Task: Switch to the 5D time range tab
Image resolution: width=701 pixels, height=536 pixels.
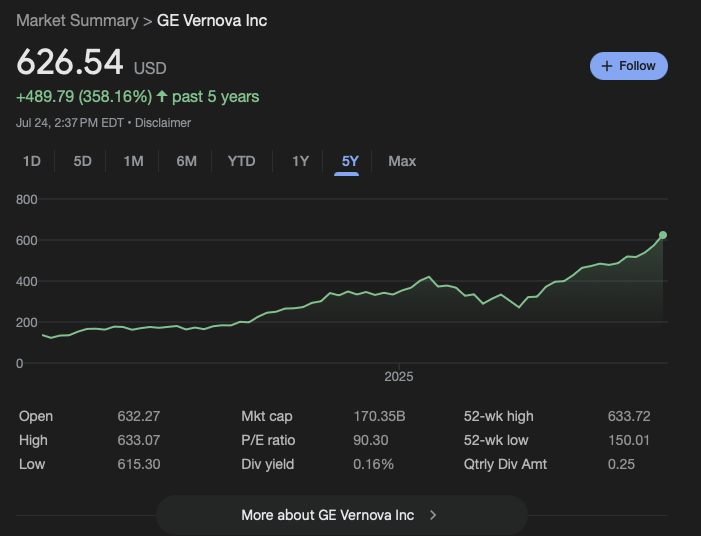Action: coord(82,161)
